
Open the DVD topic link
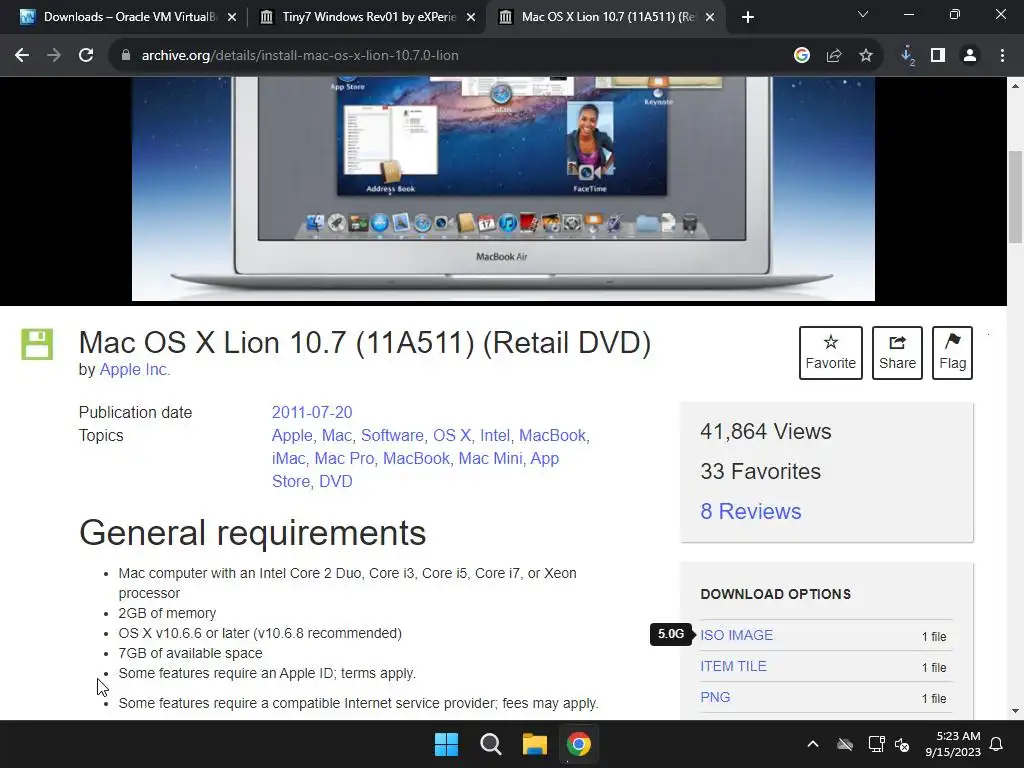336,481
